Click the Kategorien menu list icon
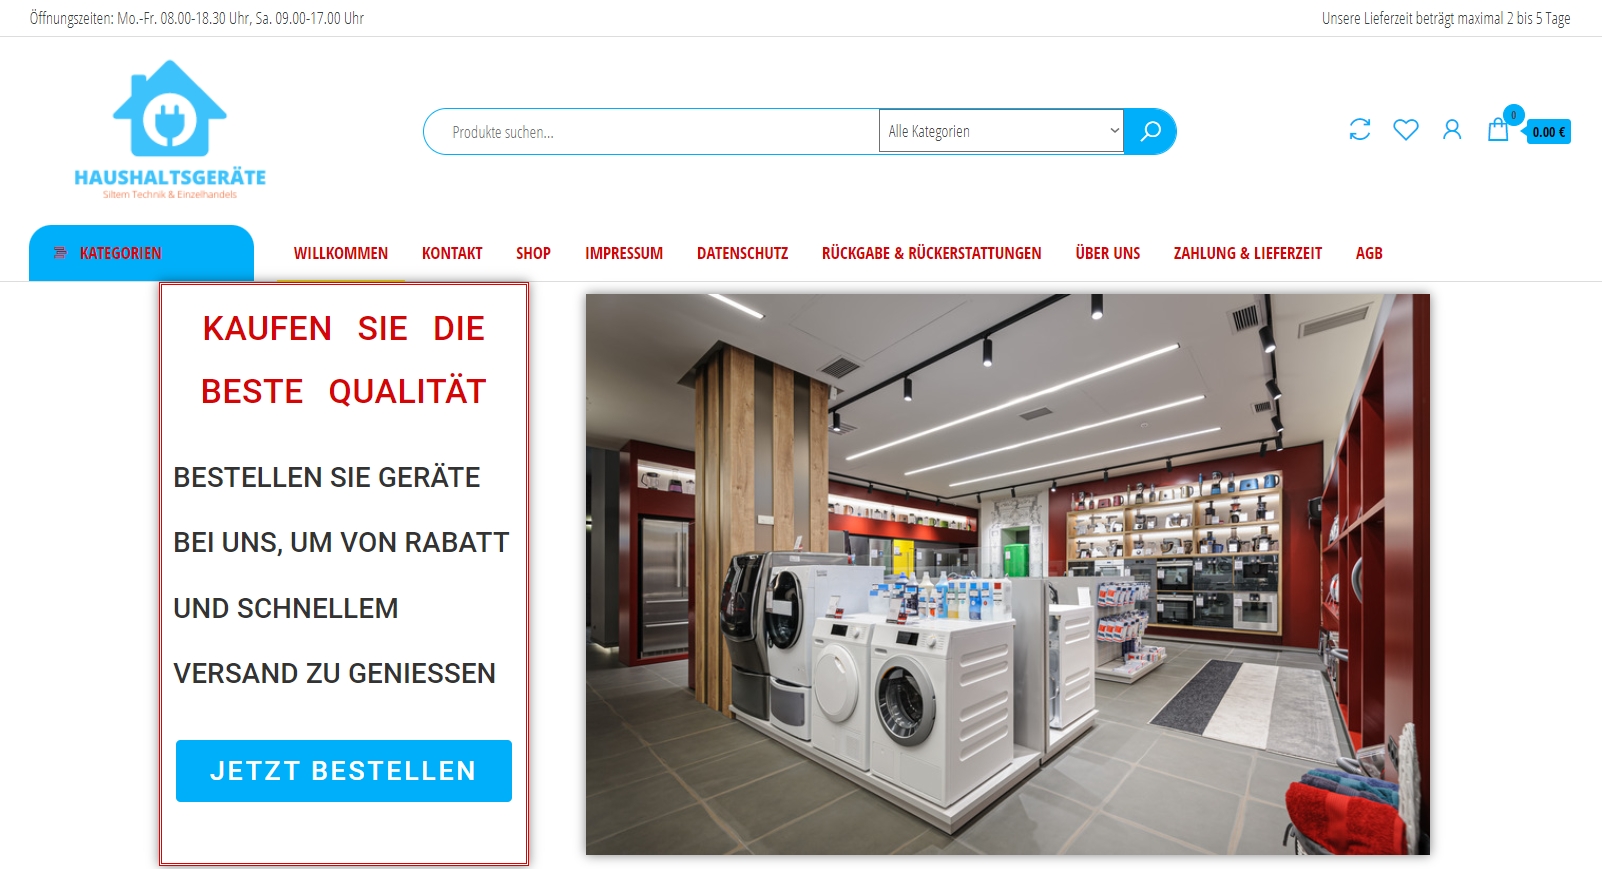1602x869 pixels. (x=60, y=253)
